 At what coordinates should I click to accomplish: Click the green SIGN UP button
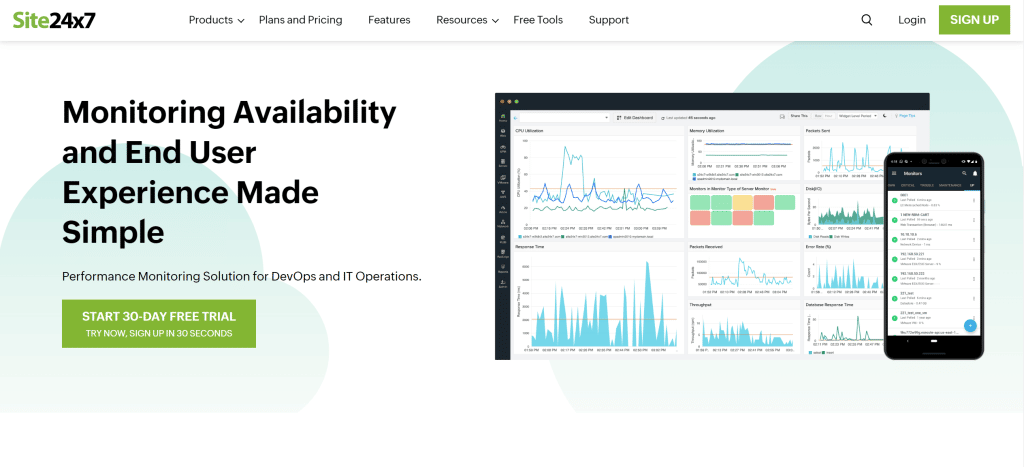974,20
